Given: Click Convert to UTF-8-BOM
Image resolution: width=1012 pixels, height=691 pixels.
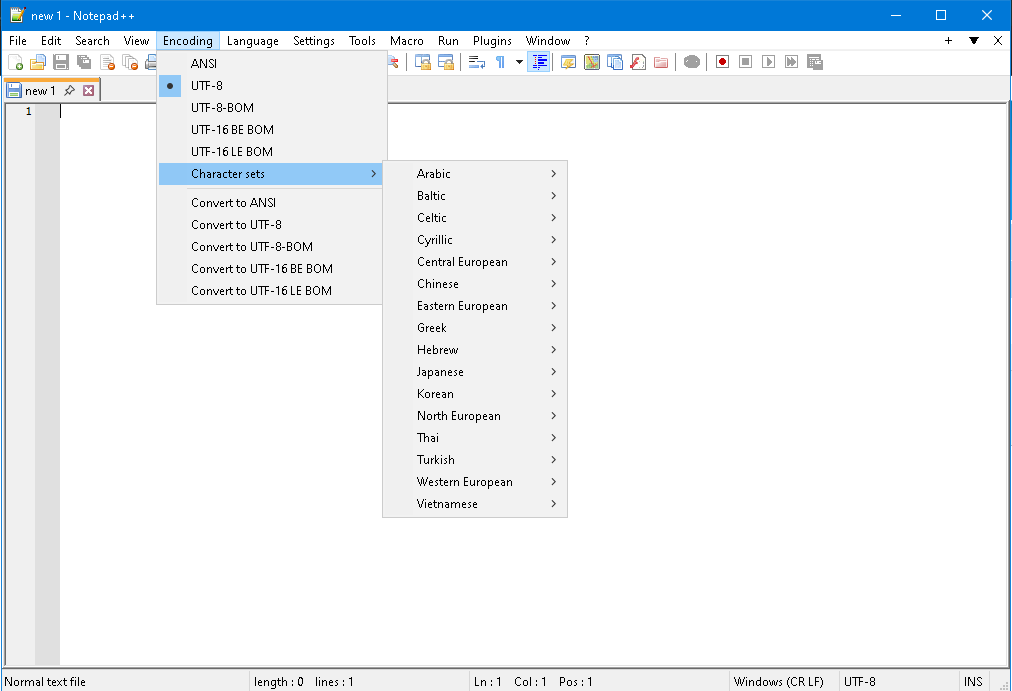Looking at the screenshot, I should 252,247.
